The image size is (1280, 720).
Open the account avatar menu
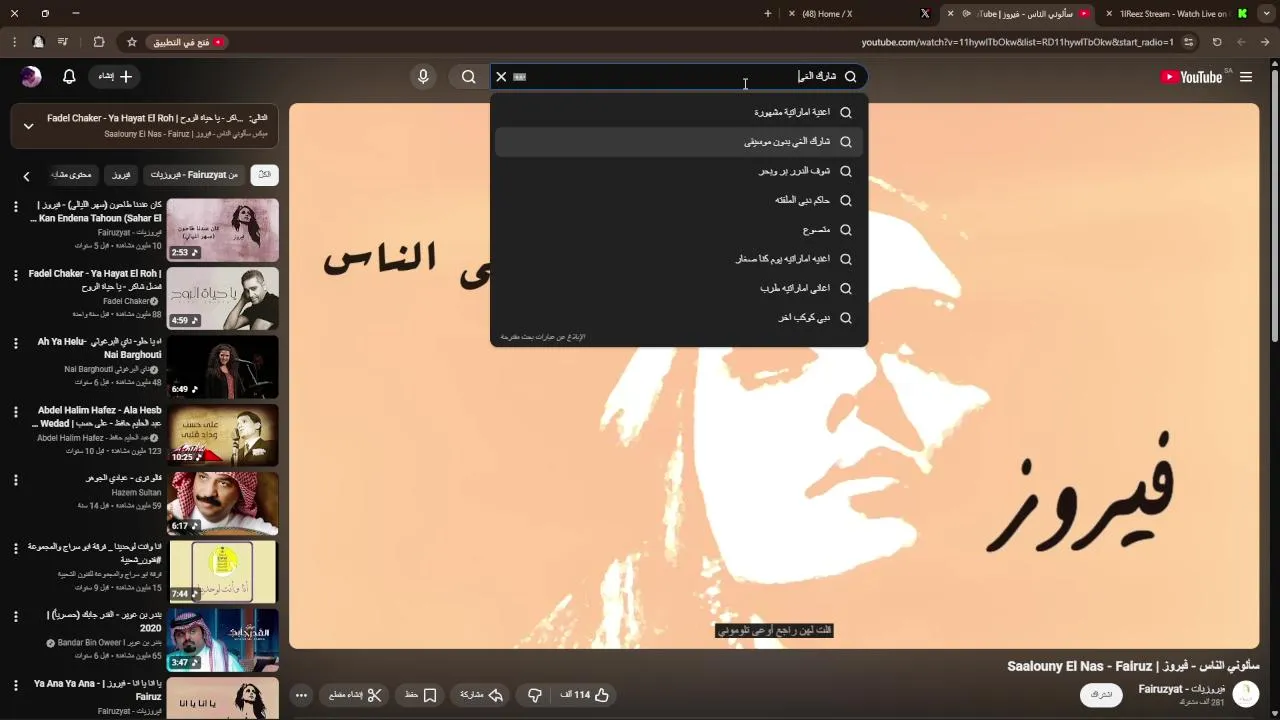[31, 77]
